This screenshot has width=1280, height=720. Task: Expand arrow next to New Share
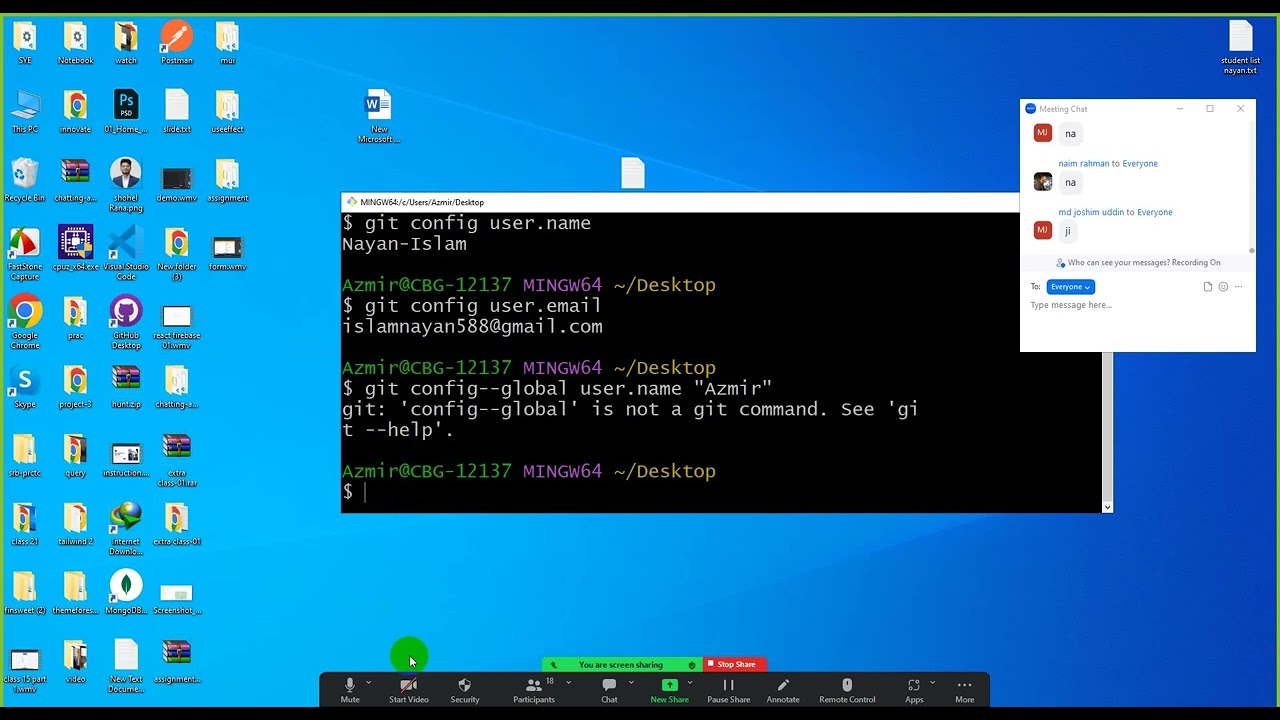point(690,683)
